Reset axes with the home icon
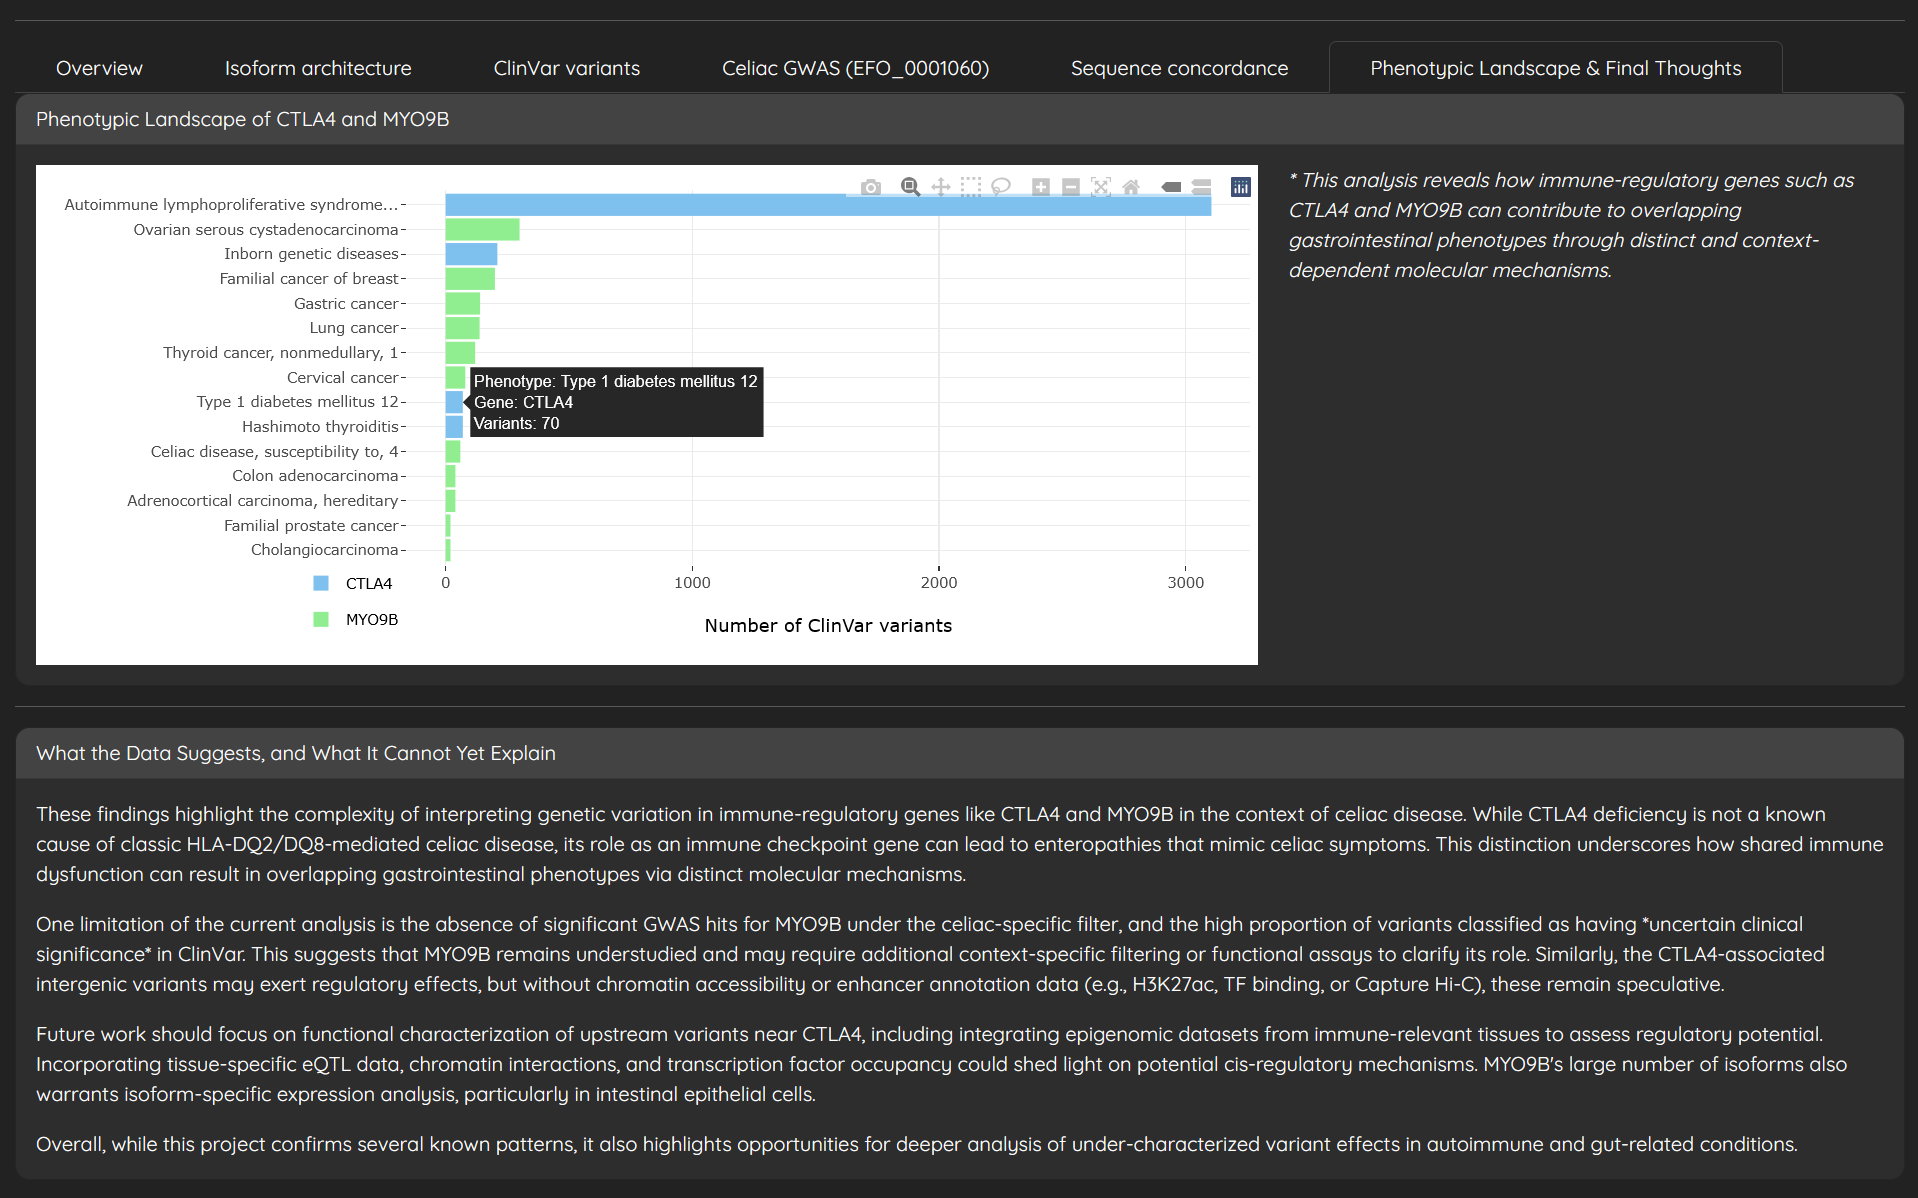 (x=1131, y=187)
